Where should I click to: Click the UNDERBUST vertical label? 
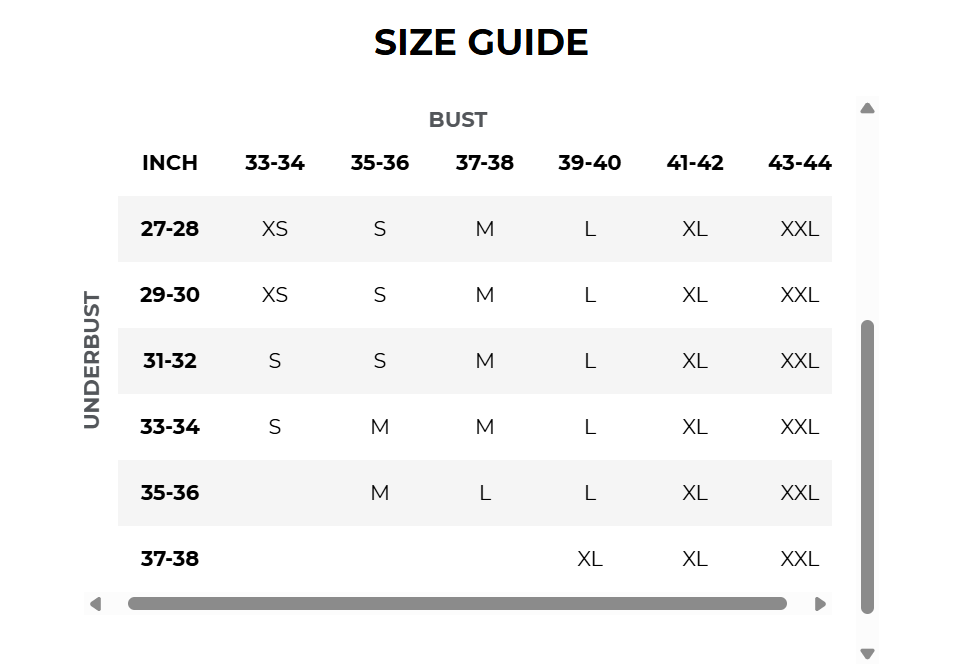(91, 360)
